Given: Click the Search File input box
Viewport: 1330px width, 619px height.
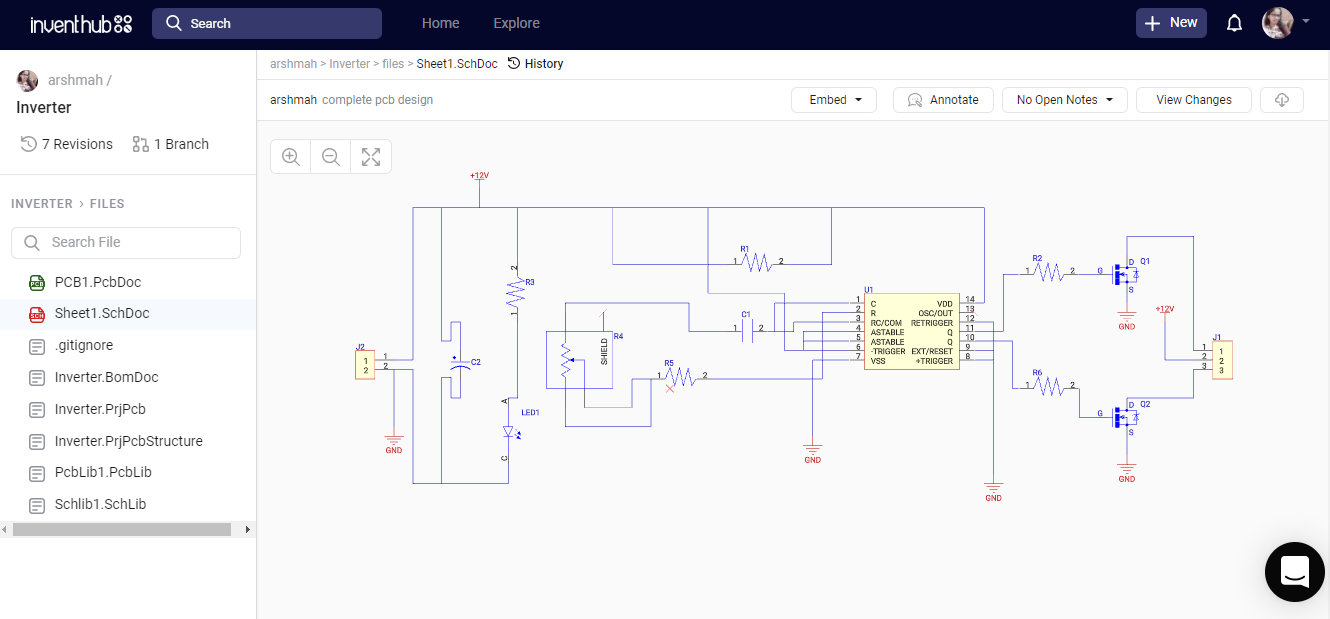Looking at the screenshot, I should point(125,242).
